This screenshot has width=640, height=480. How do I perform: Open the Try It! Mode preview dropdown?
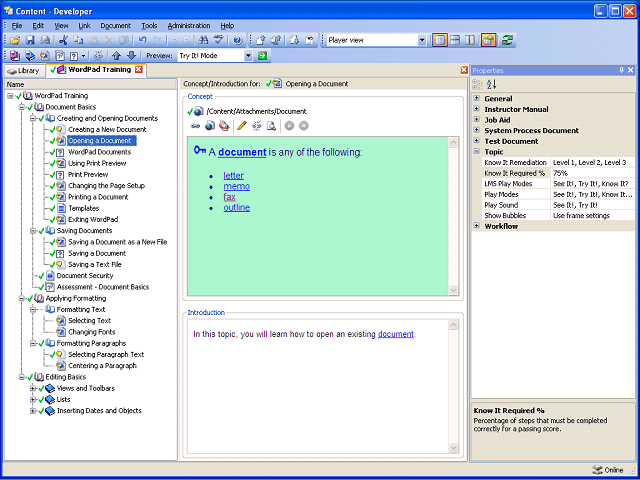[x=249, y=56]
